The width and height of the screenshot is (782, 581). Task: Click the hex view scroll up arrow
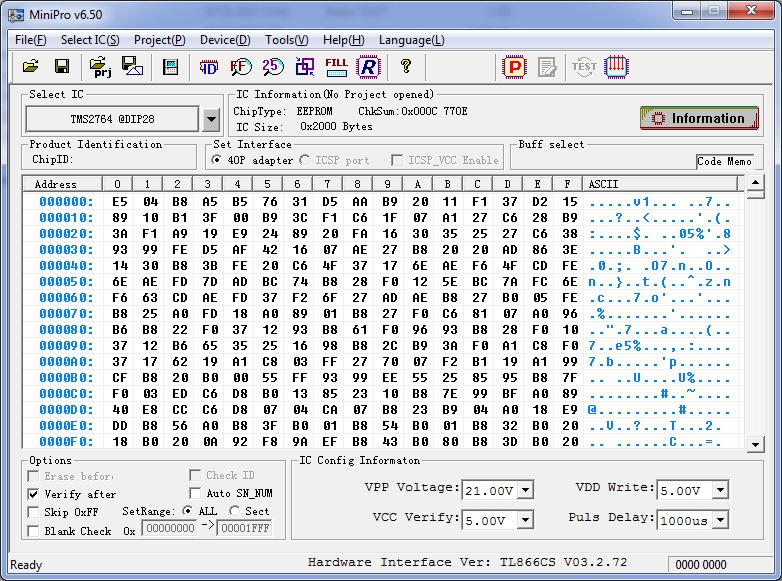click(755, 183)
